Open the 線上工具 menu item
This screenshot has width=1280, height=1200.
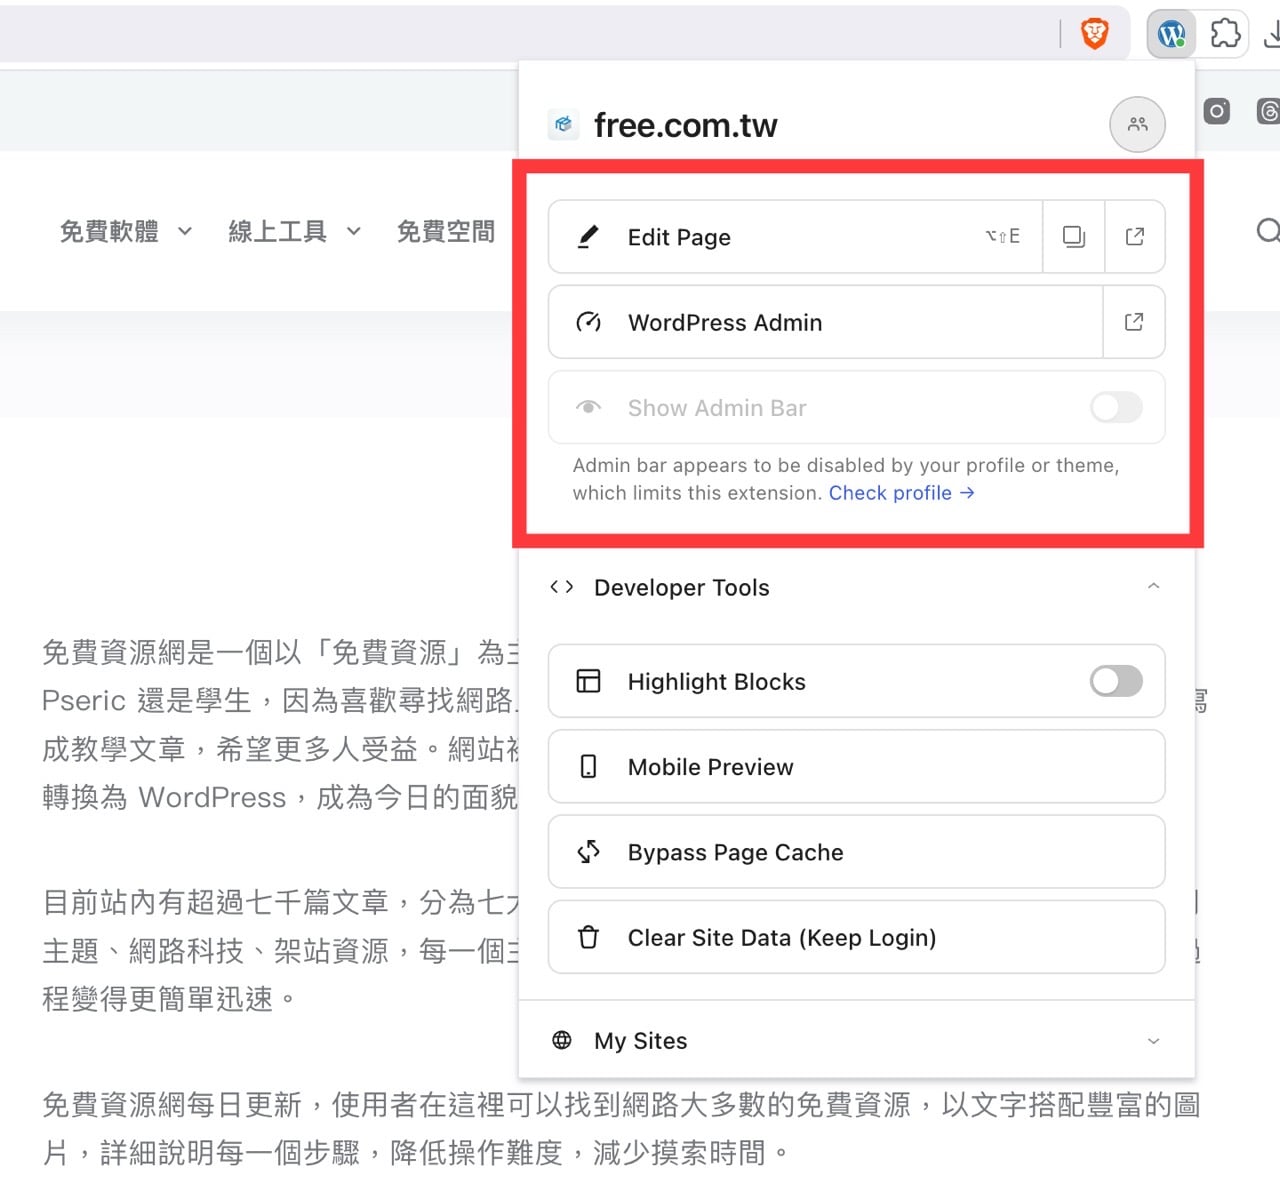278,231
